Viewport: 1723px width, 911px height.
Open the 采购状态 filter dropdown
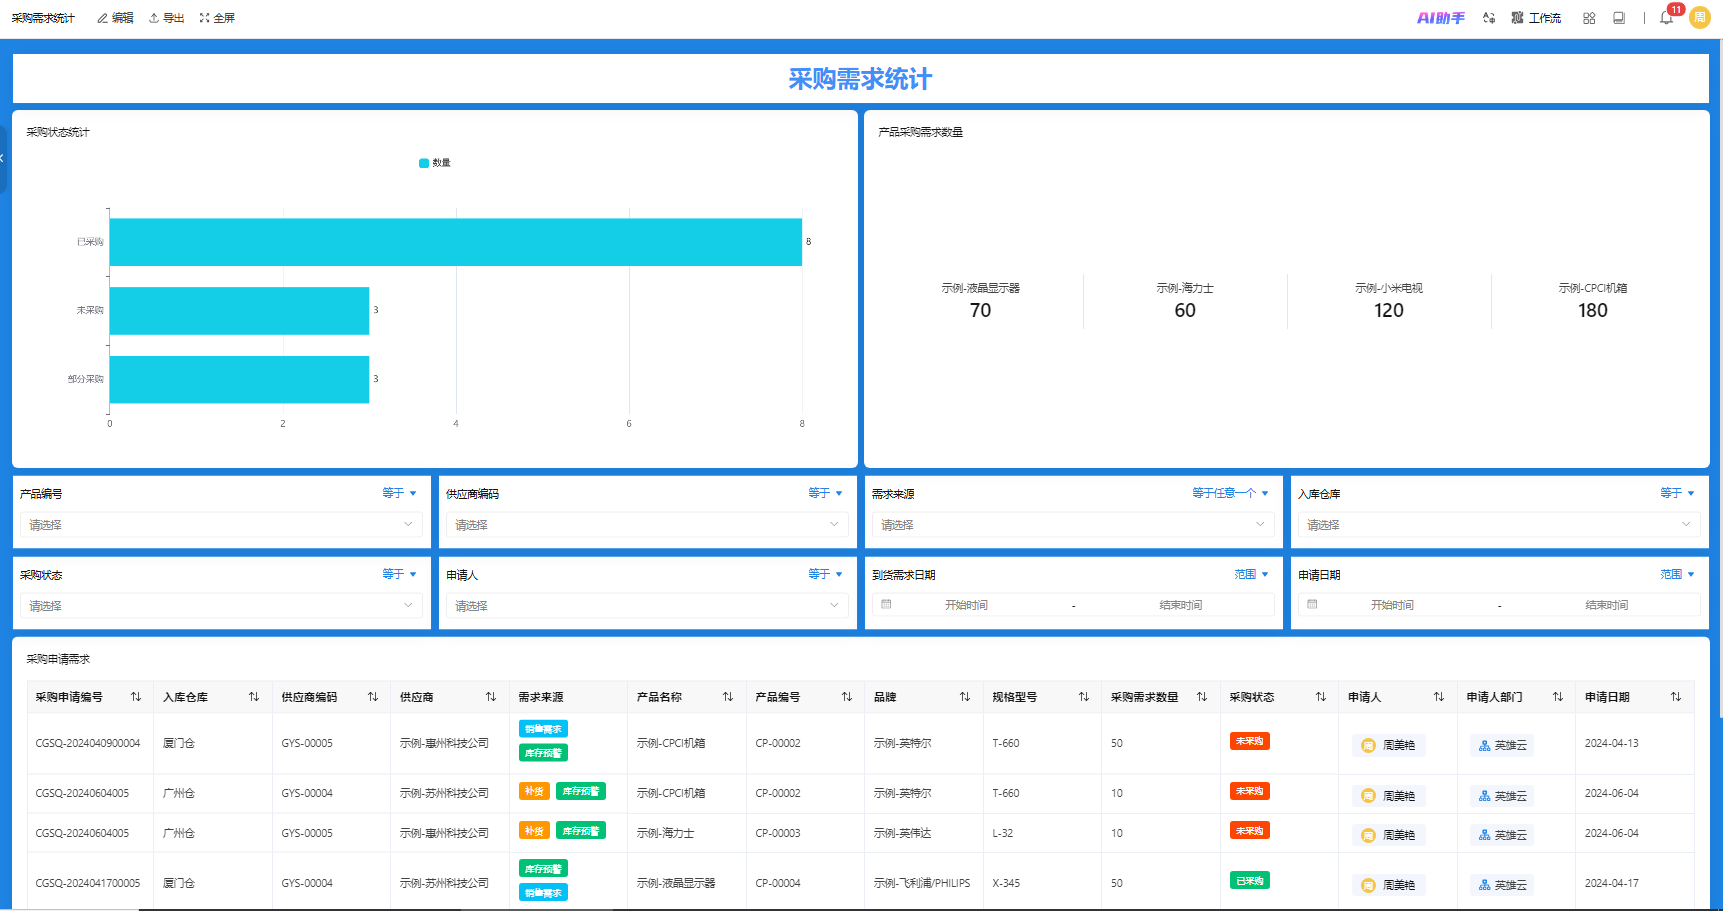pyautogui.click(x=222, y=605)
